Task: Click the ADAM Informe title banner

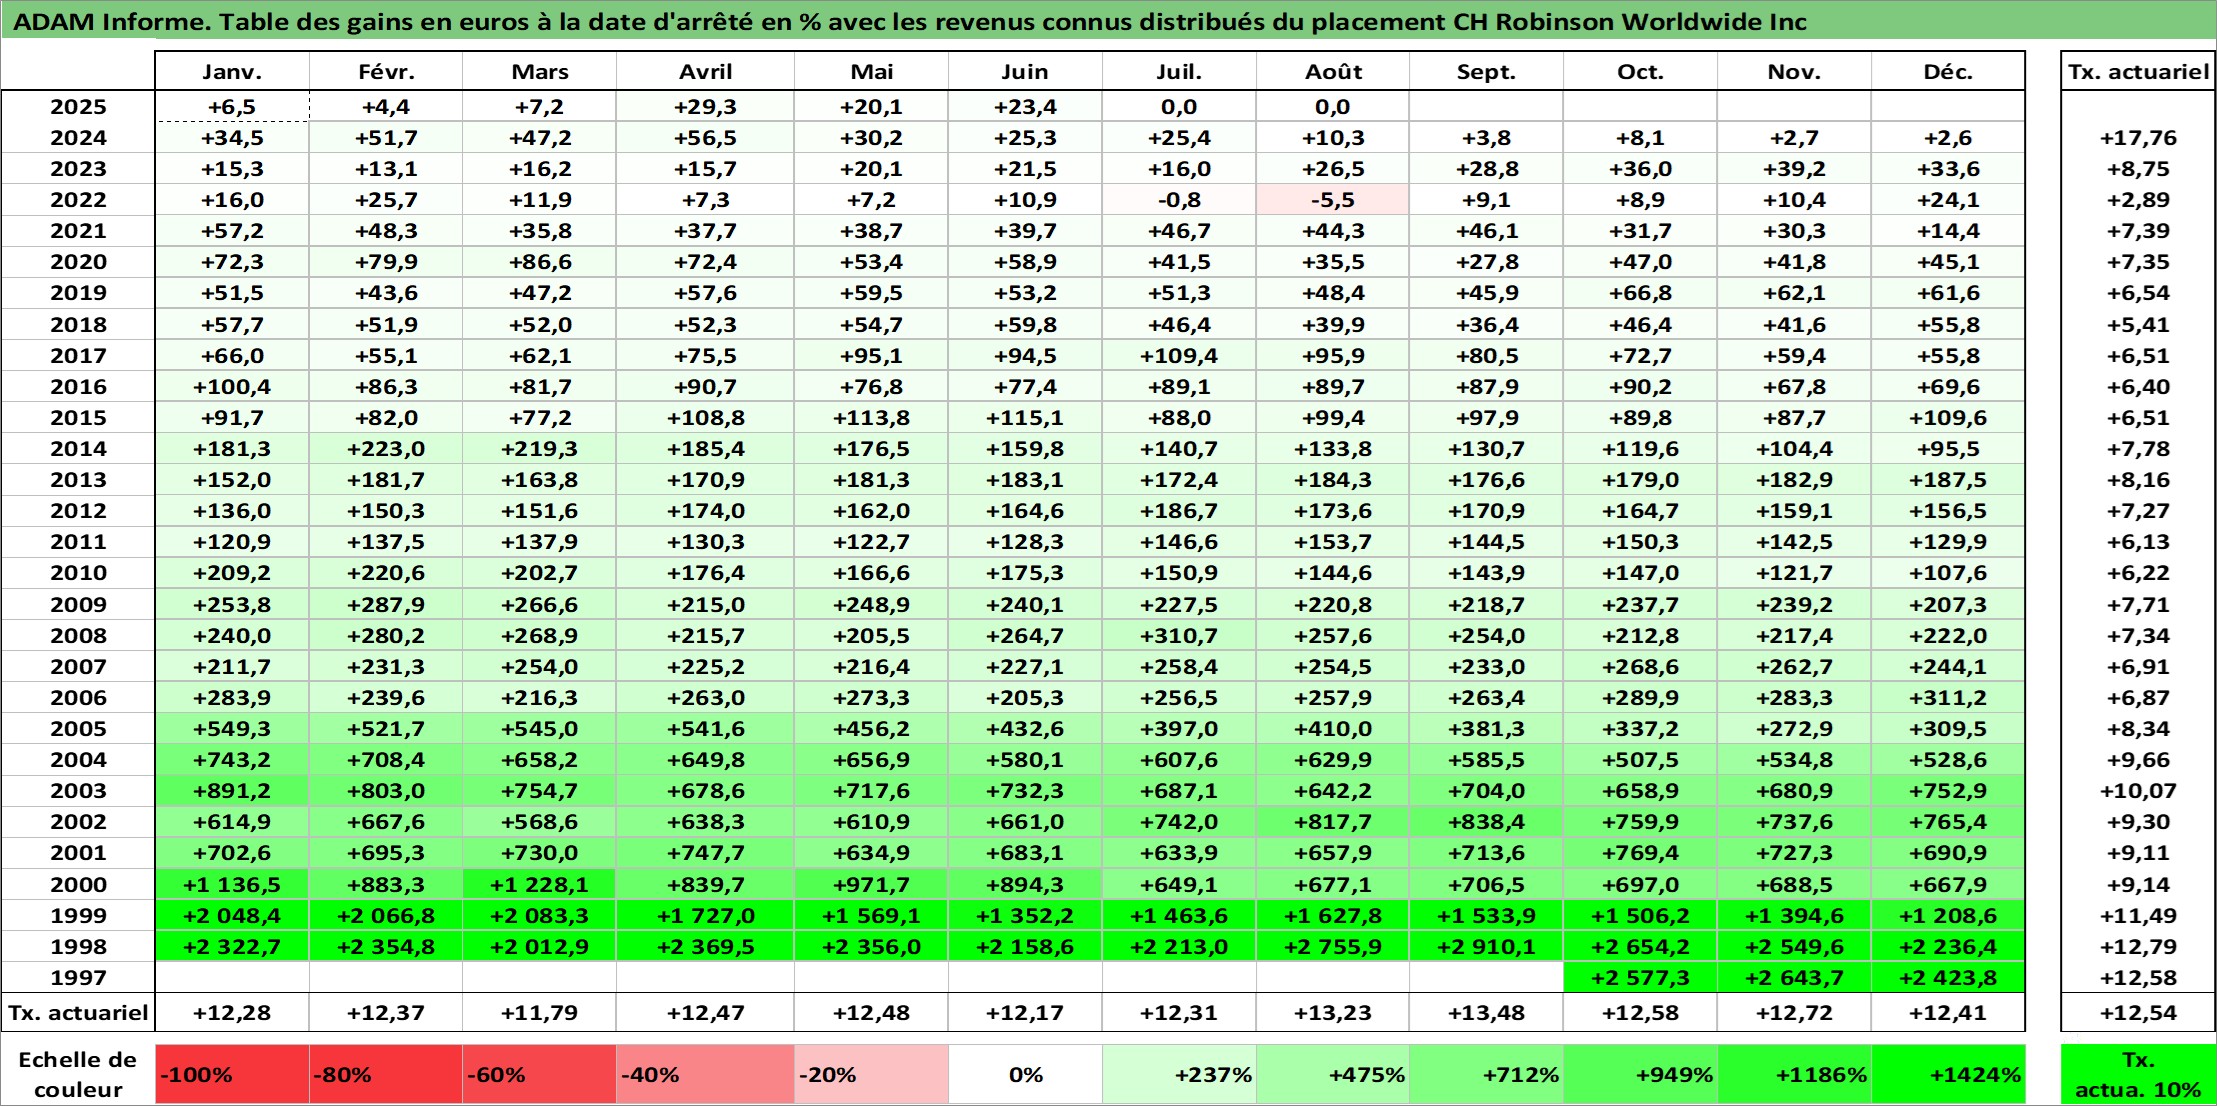Action: tap(1108, 21)
